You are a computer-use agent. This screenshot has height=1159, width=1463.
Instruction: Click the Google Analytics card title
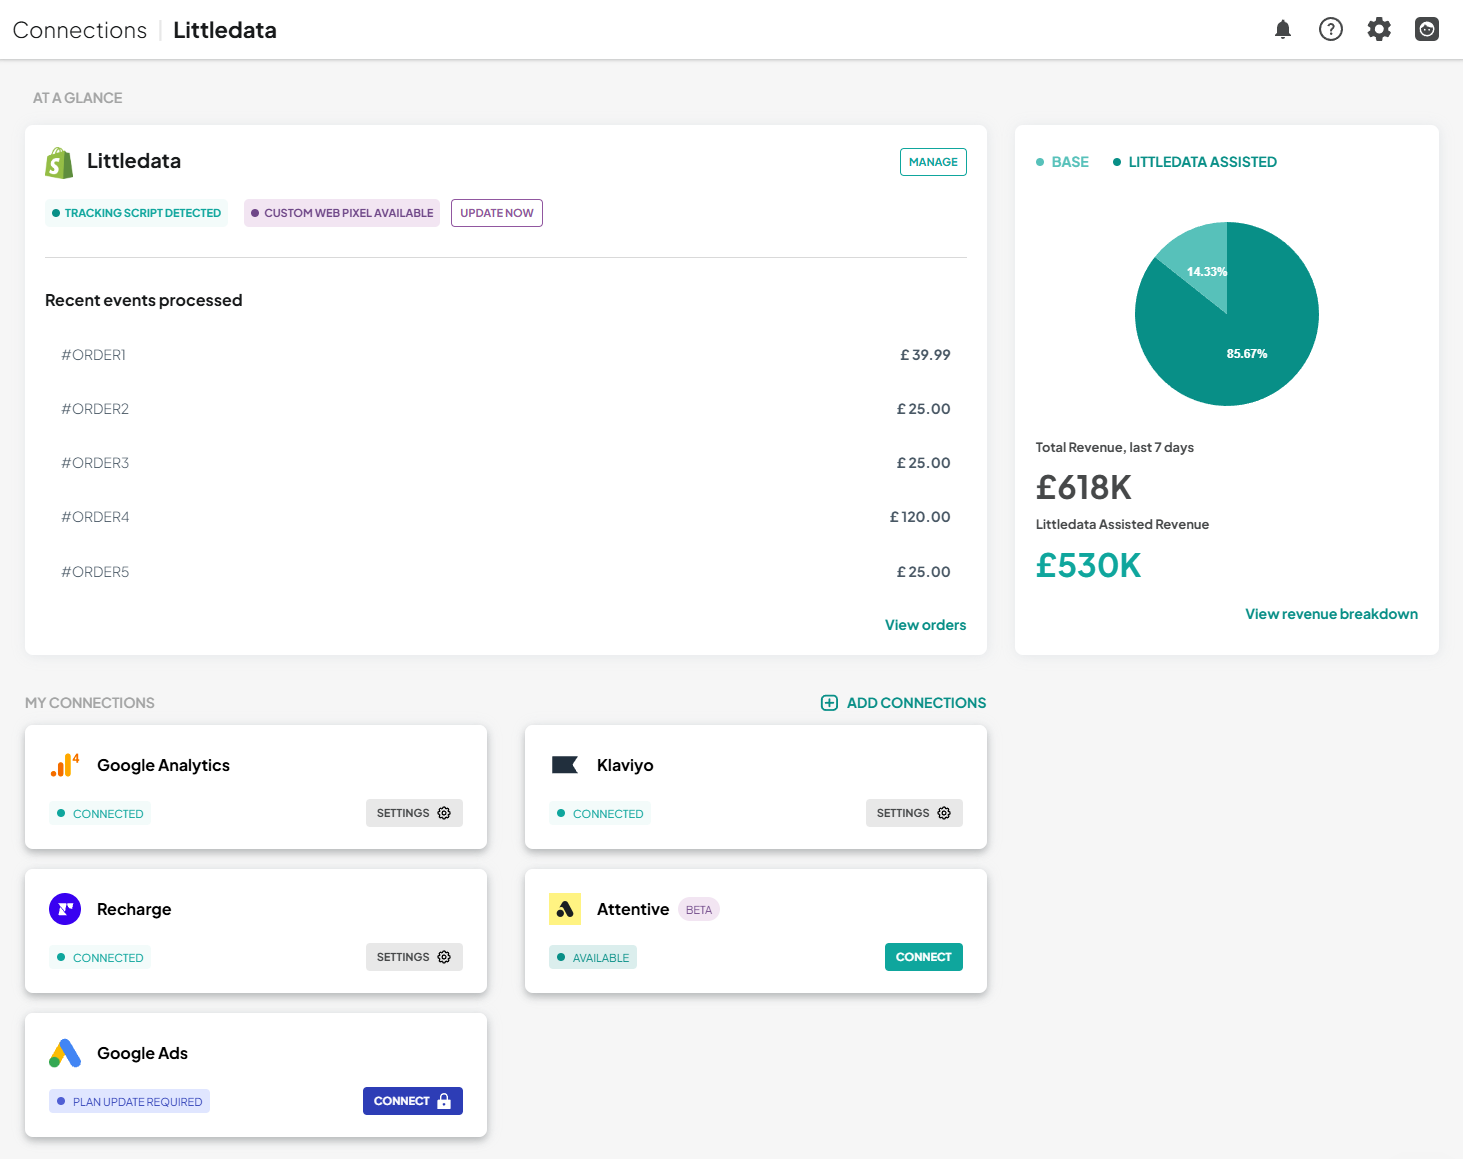(x=163, y=765)
